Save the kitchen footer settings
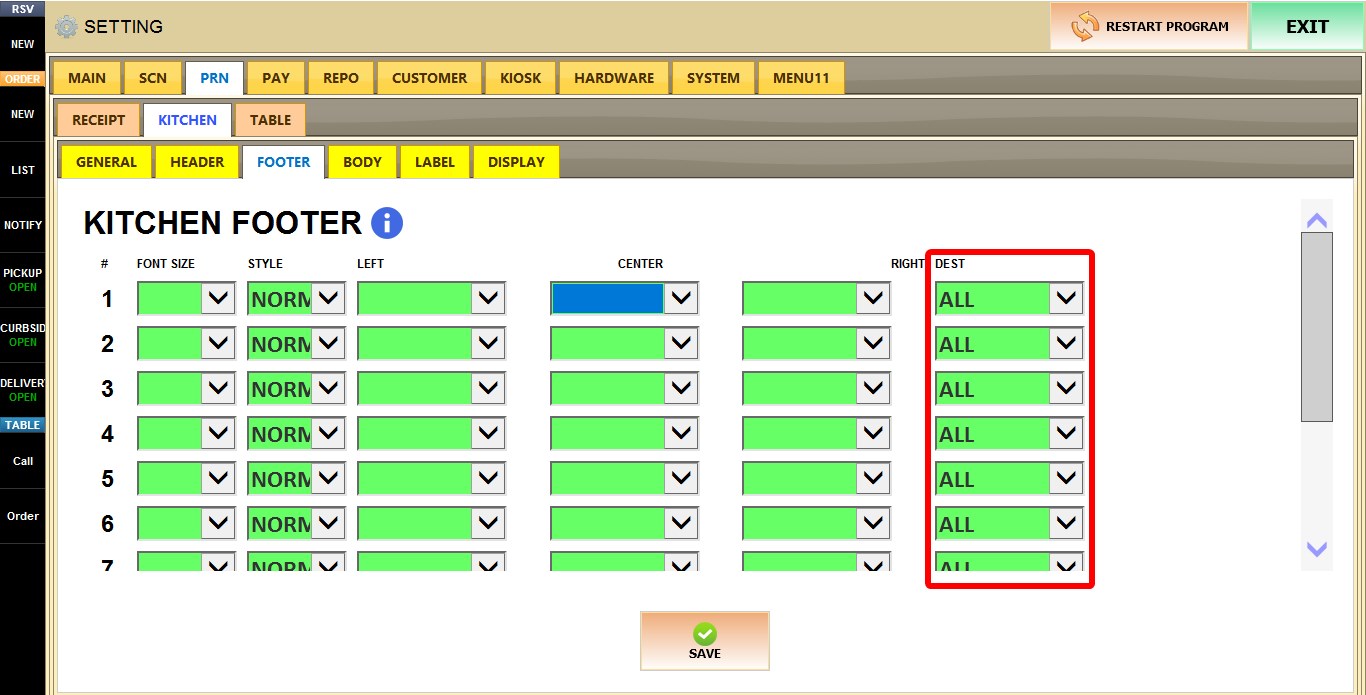Viewport: 1366px width, 695px height. tap(705, 641)
